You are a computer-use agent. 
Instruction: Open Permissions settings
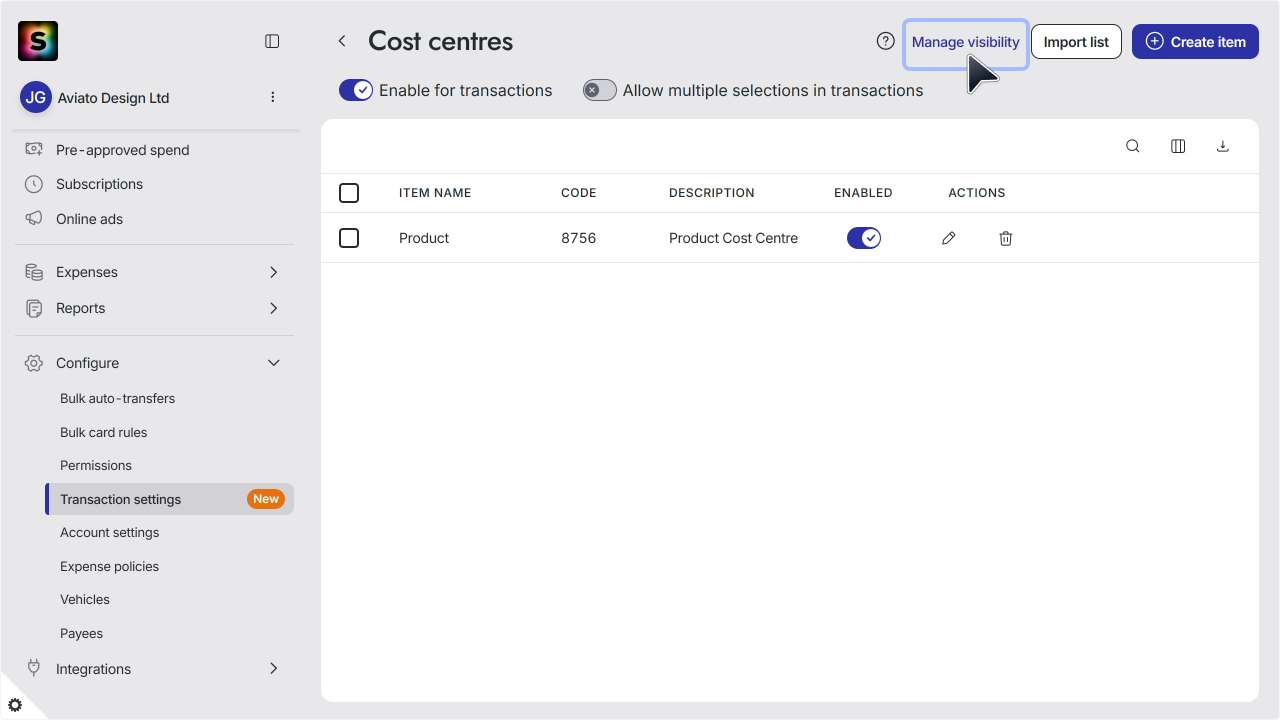pyautogui.click(x=96, y=465)
